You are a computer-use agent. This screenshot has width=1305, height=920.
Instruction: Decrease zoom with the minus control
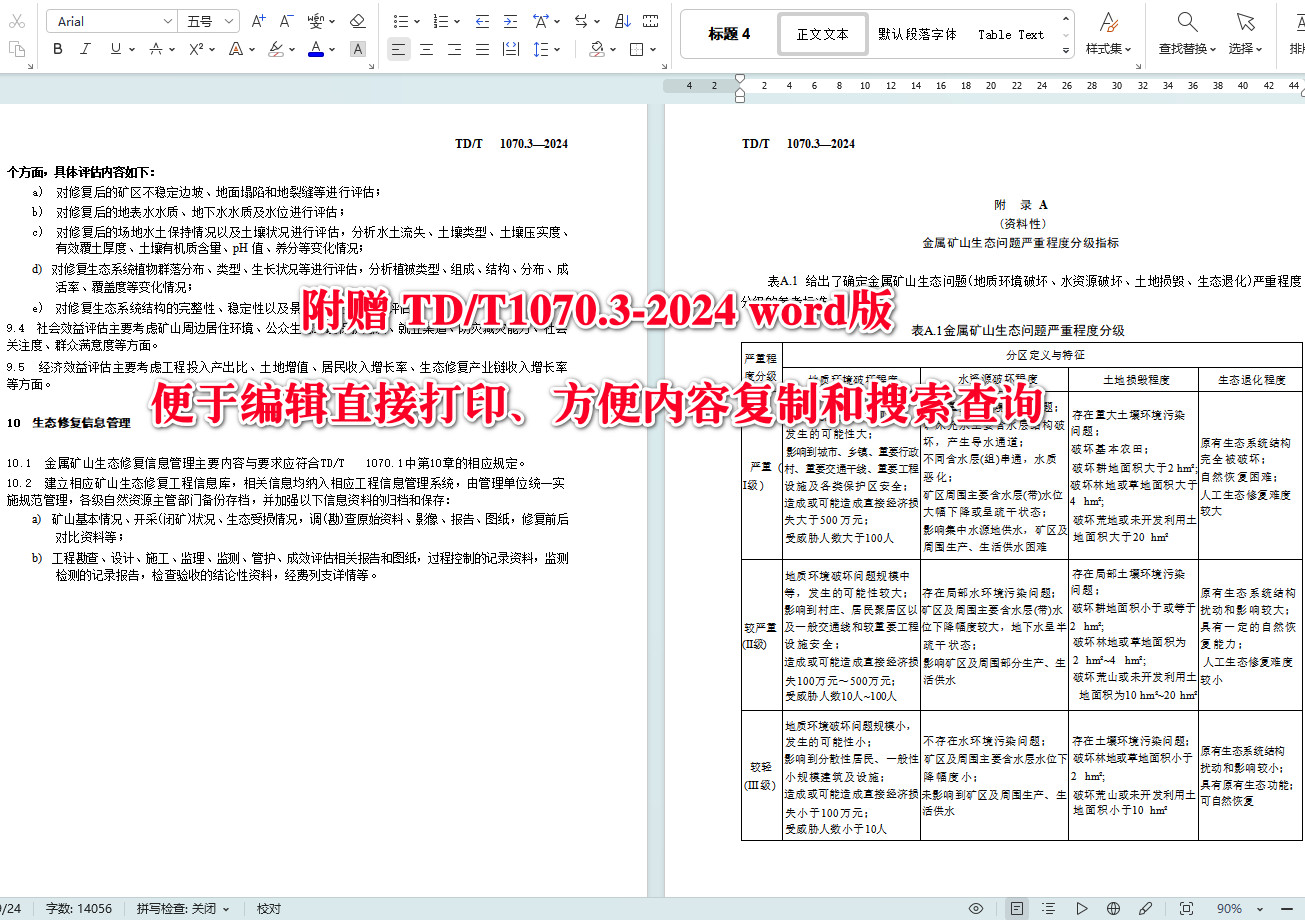1288,908
